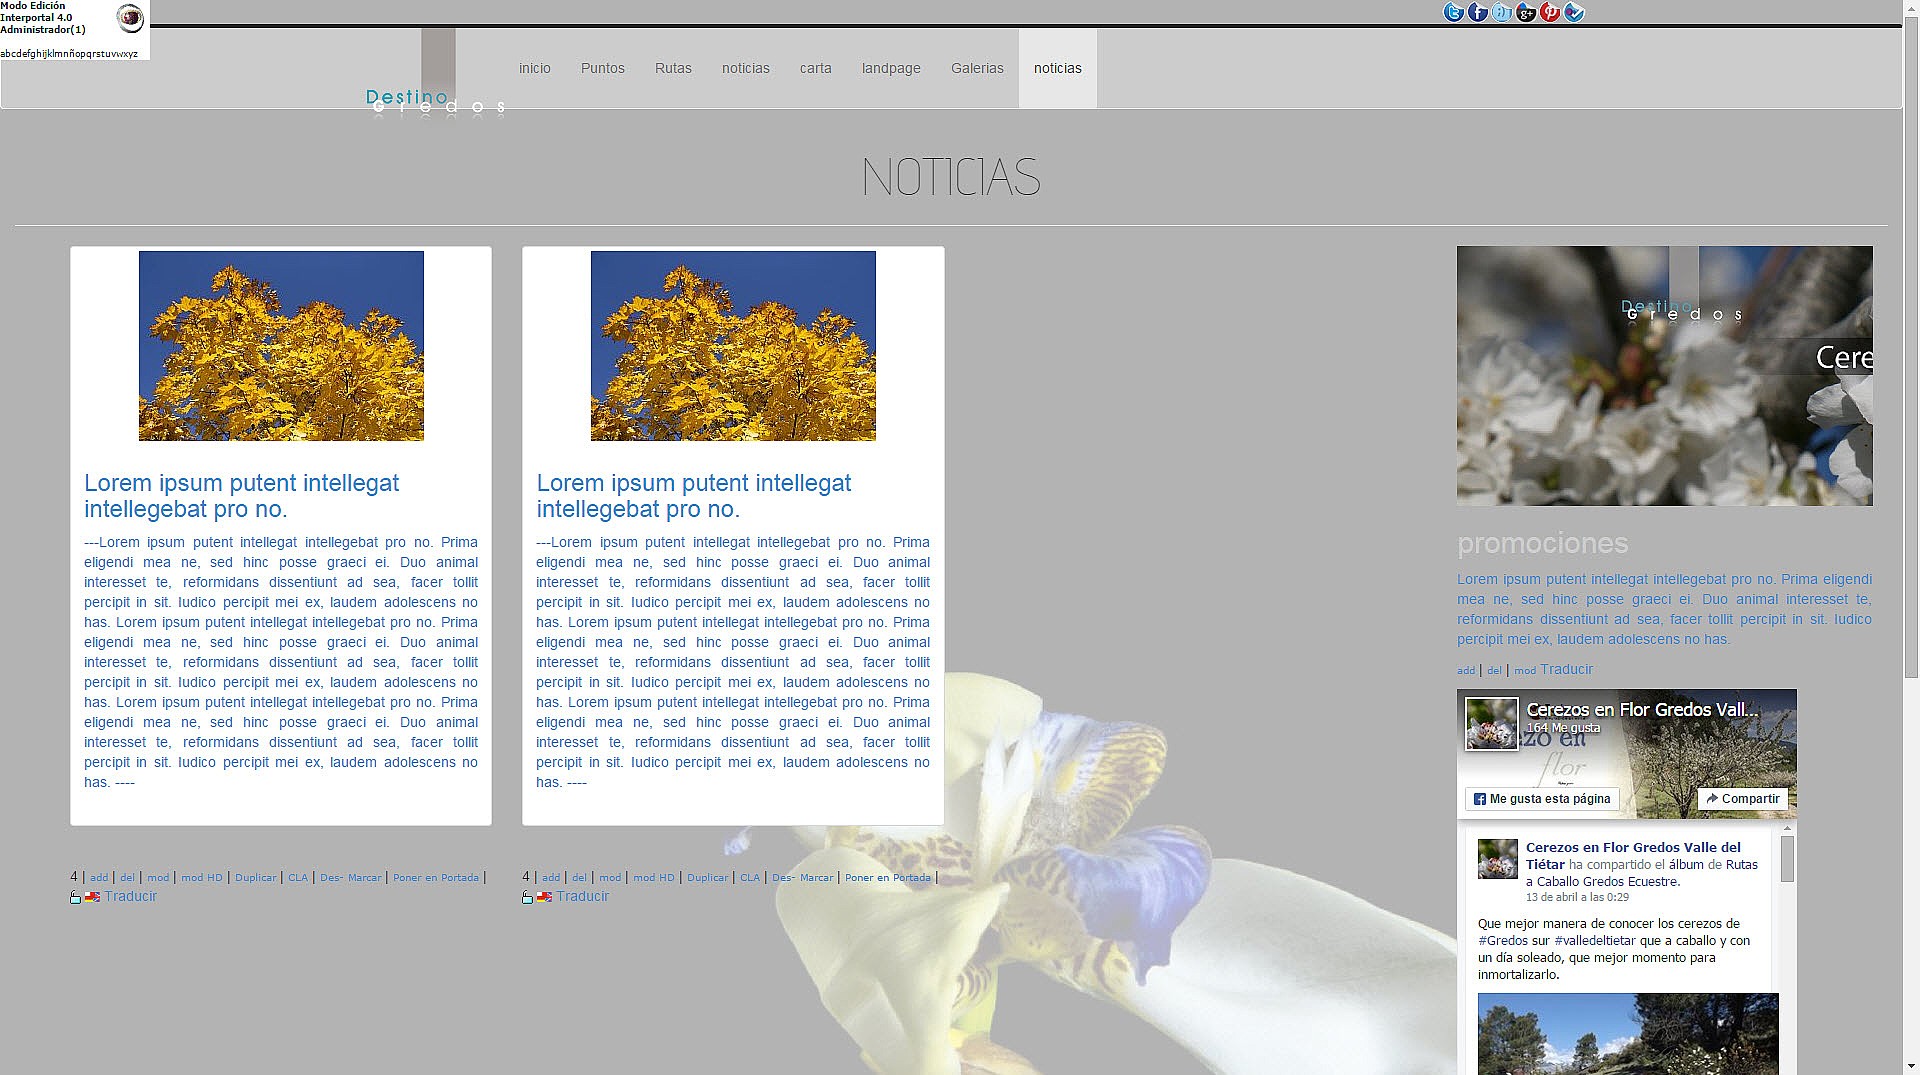Click 'del' link under second news card
The height and width of the screenshot is (1075, 1920).
pyautogui.click(x=579, y=878)
